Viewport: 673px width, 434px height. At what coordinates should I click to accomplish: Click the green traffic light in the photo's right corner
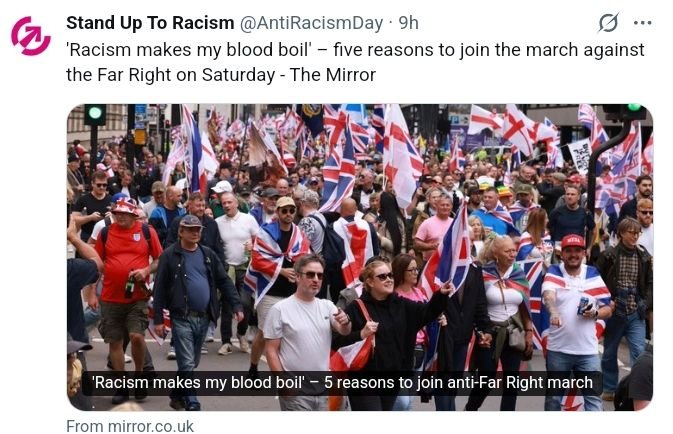tap(634, 107)
